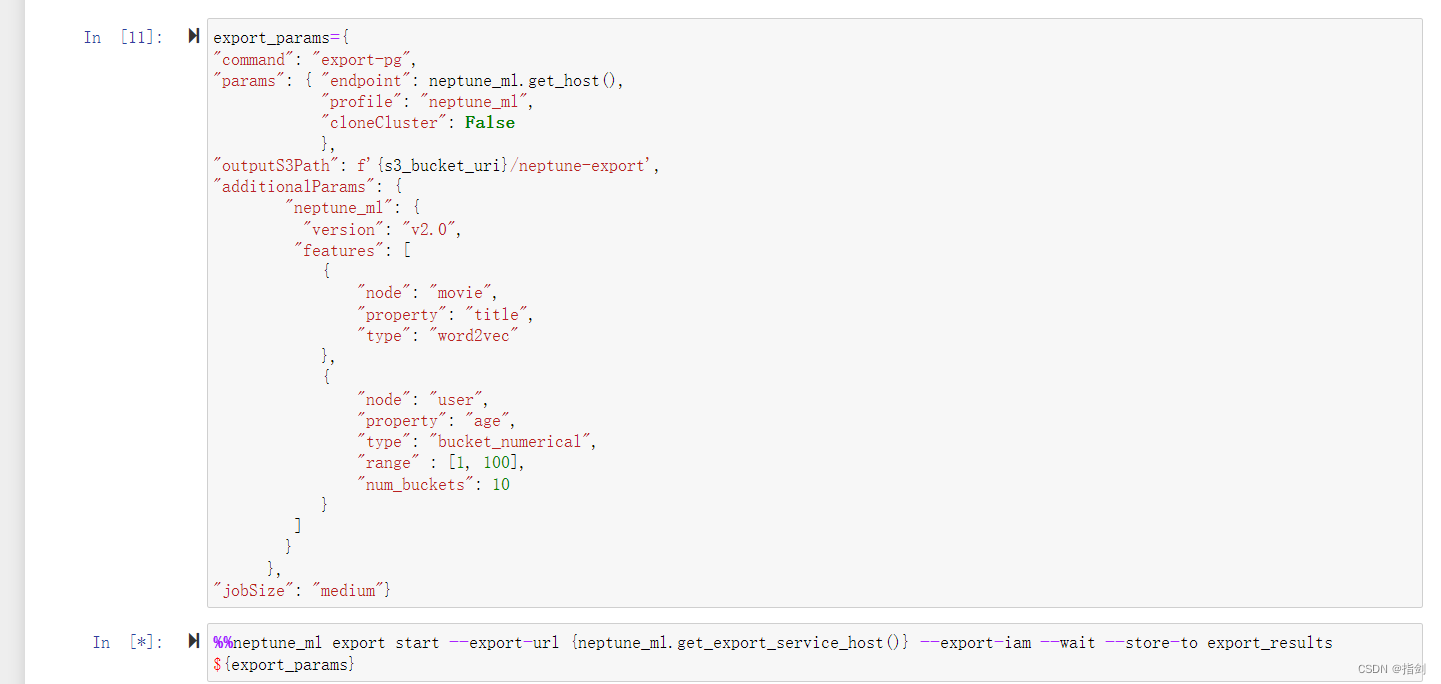Run the export_params cell via its run icon
This screenshot has height=684, width=1441.
[x=194, y=36]
